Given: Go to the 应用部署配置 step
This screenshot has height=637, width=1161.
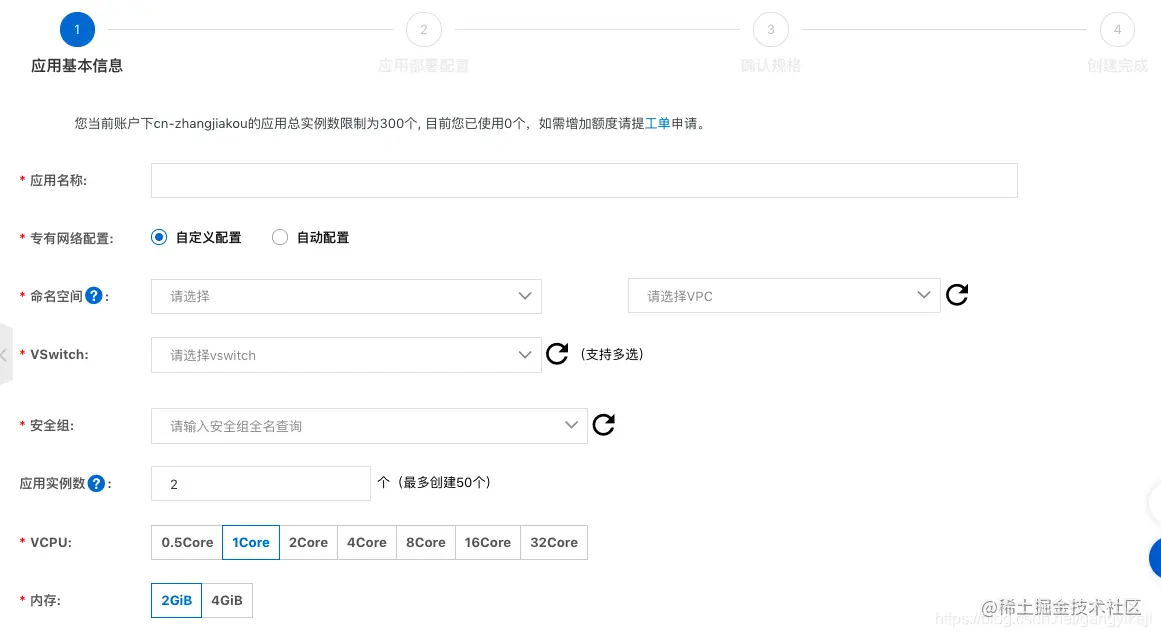Looking at the screenshot, I should click(423, 29).
